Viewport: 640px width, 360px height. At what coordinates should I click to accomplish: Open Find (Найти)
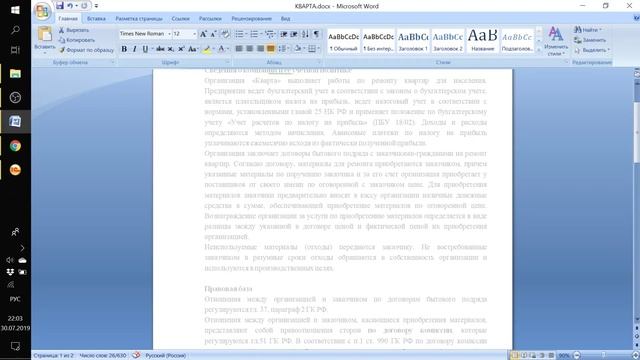point(588,30)
